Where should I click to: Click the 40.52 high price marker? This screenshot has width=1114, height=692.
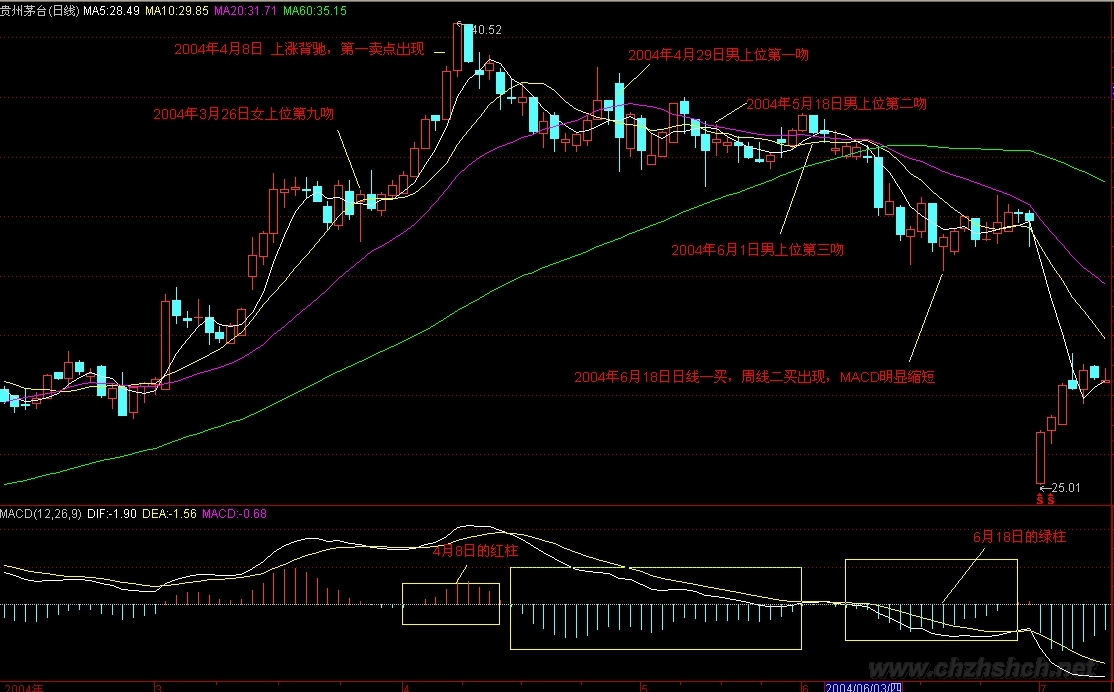[x=486, y=30]
